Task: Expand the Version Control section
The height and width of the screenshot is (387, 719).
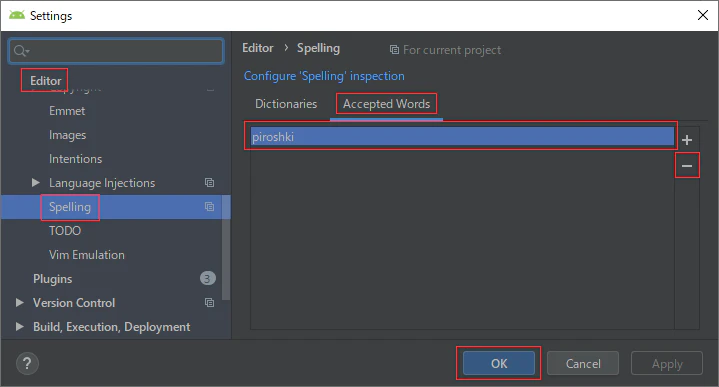Action: [x=20, y=303]
